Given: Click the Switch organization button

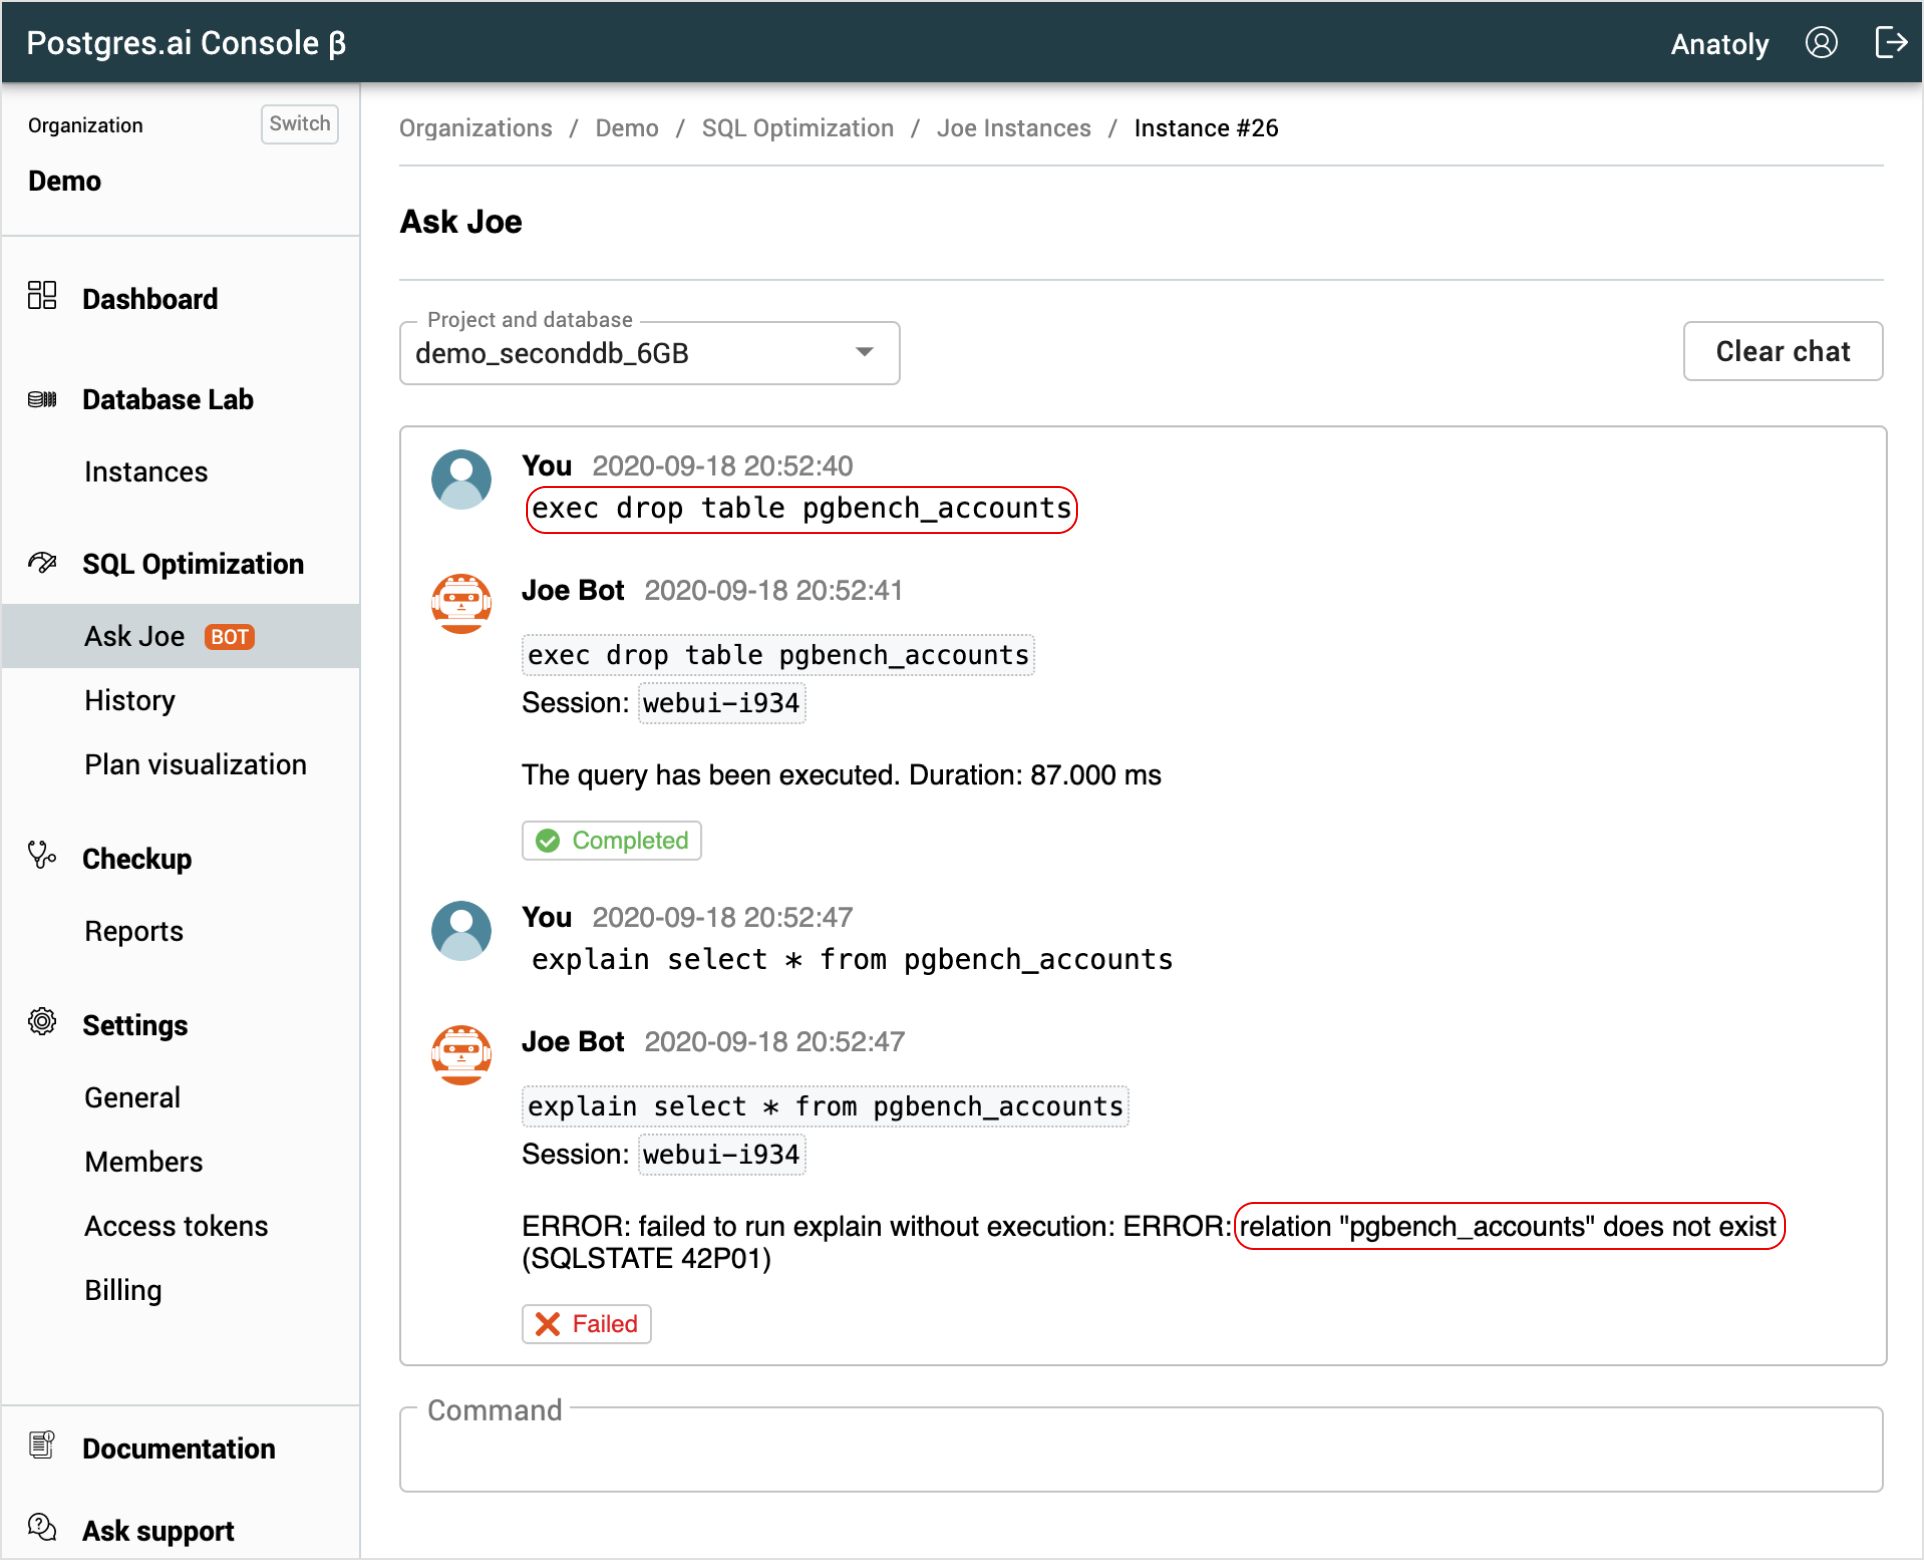Looking at the screenshot, I should click(x=299, y=124).
